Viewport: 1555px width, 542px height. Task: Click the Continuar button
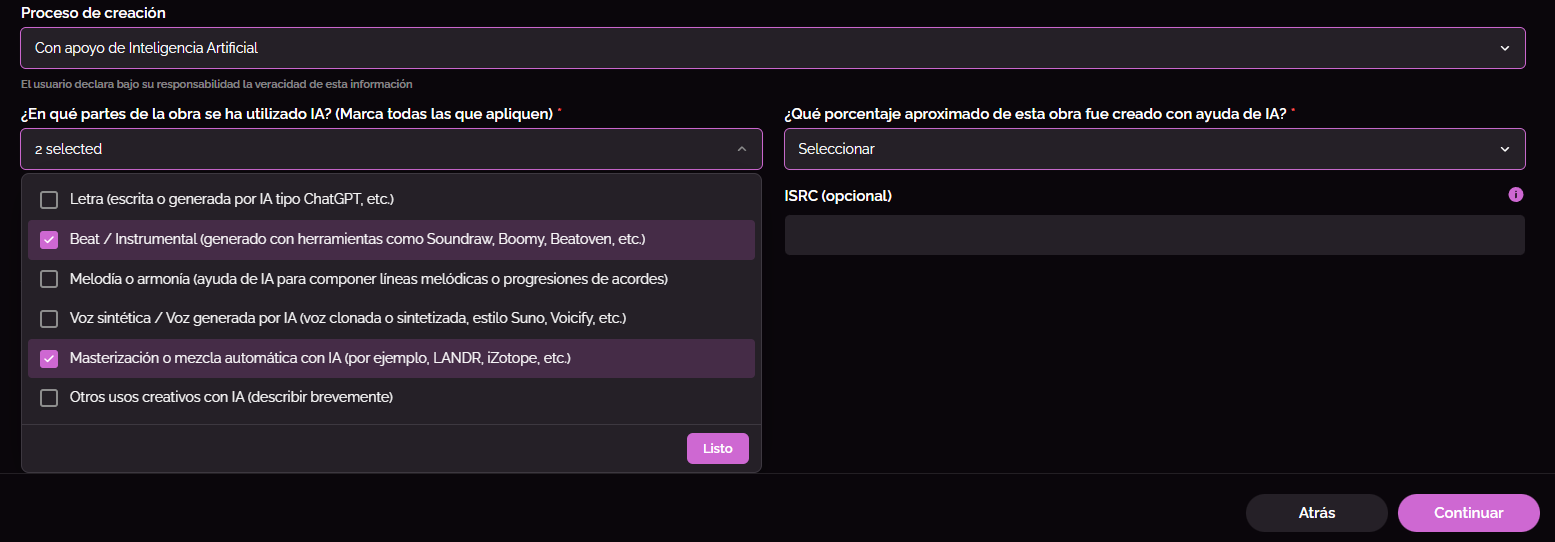point(1468,513)
